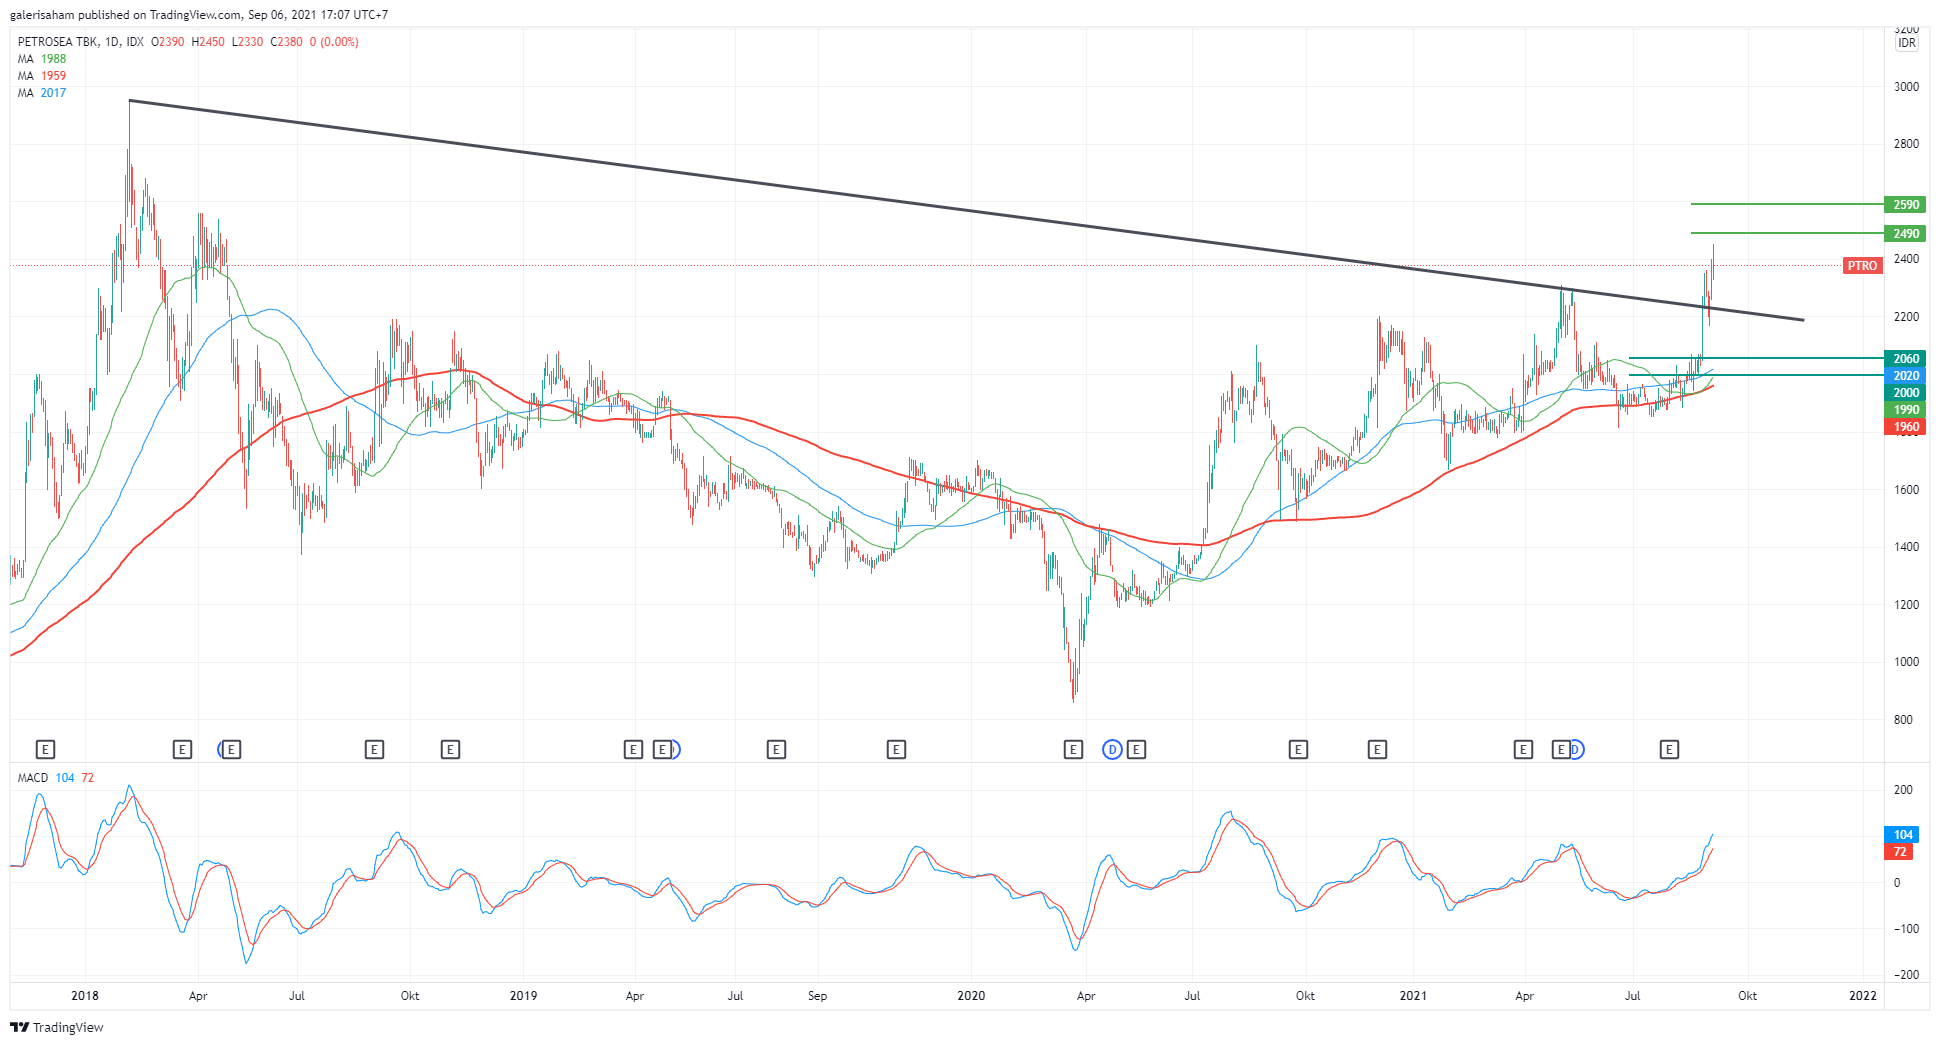Image resolution: width=1940 pixels, height=1045 pixels.
Task: Click the earnings marker left of 2018
Action: coord(45,749)
